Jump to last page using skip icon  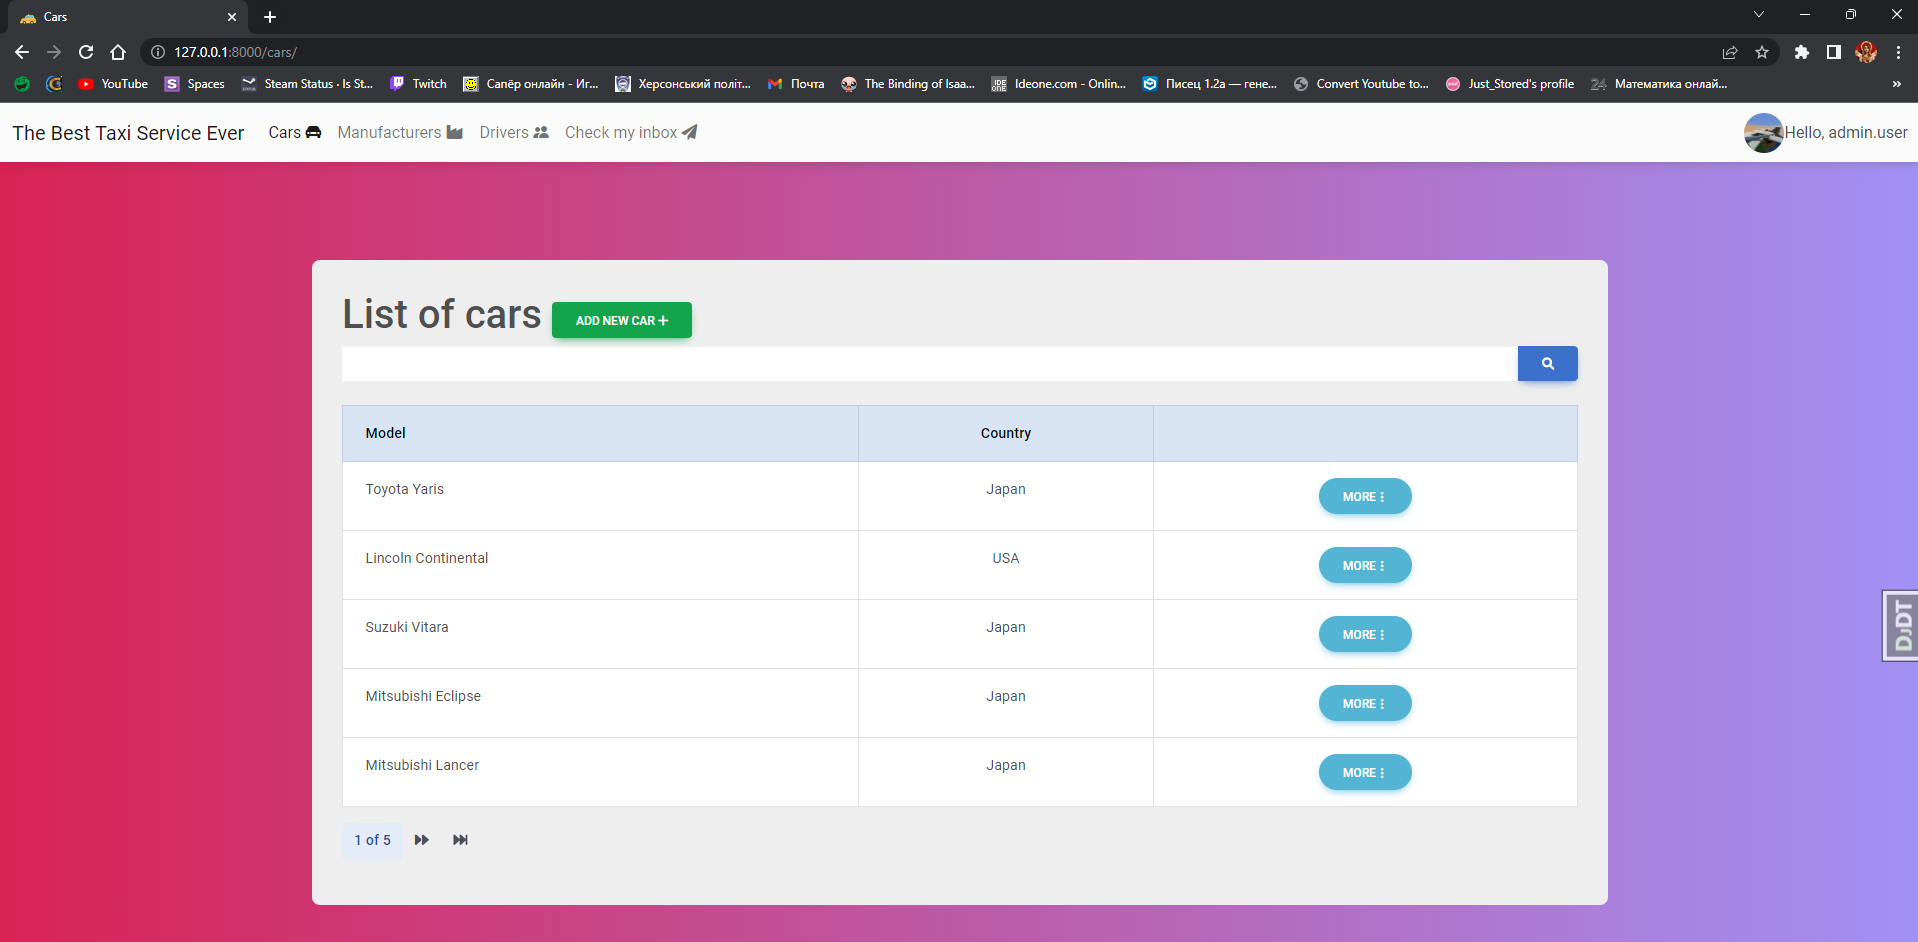[460, 840]
